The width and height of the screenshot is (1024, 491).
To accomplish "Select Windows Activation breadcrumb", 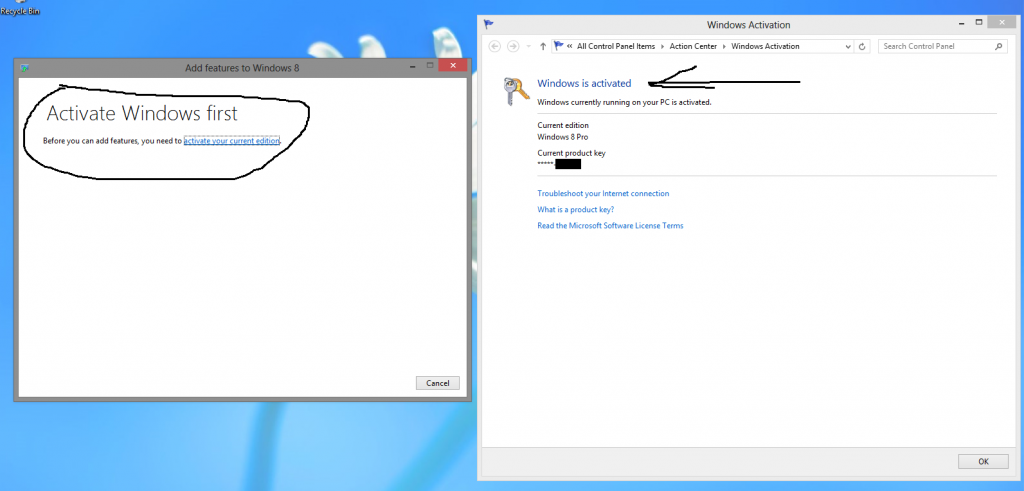I will click(x=765, y=46).
